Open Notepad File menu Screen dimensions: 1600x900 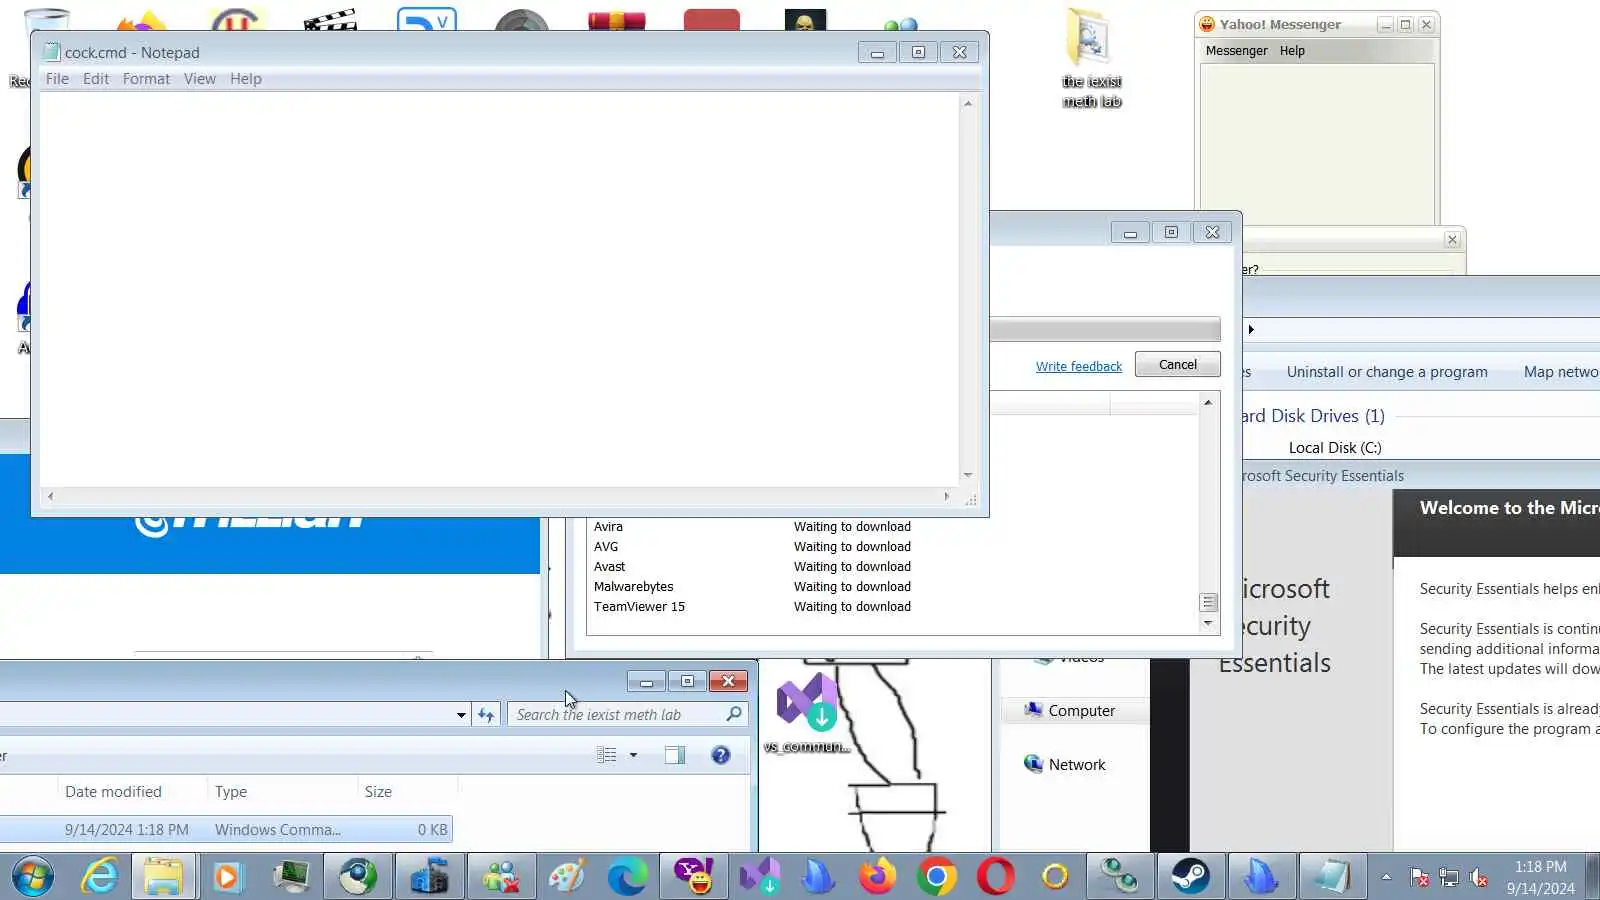point(57,79)
